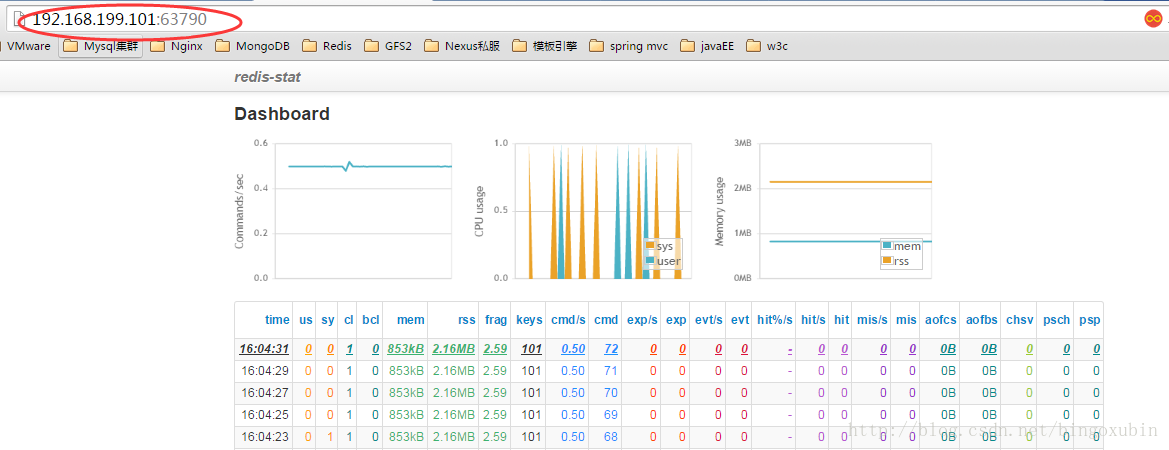1169x450 pixels.
Task: Click the exp/s column header
Action: 643,320
